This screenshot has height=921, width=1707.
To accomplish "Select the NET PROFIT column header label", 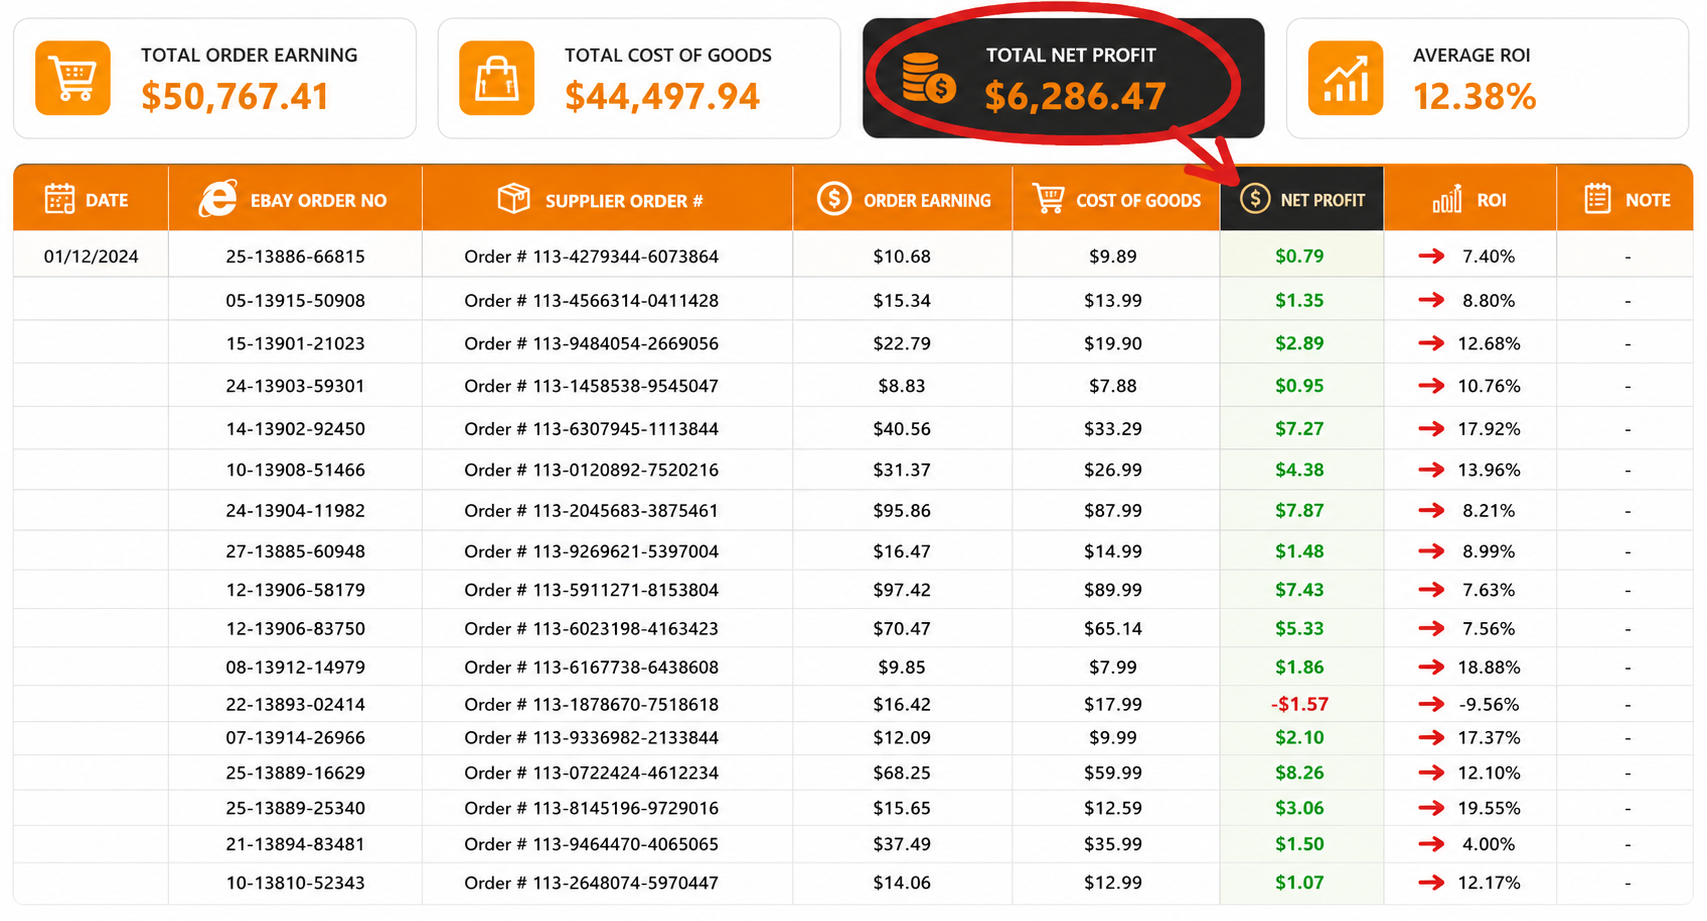I will click(x=1322, y=200).
